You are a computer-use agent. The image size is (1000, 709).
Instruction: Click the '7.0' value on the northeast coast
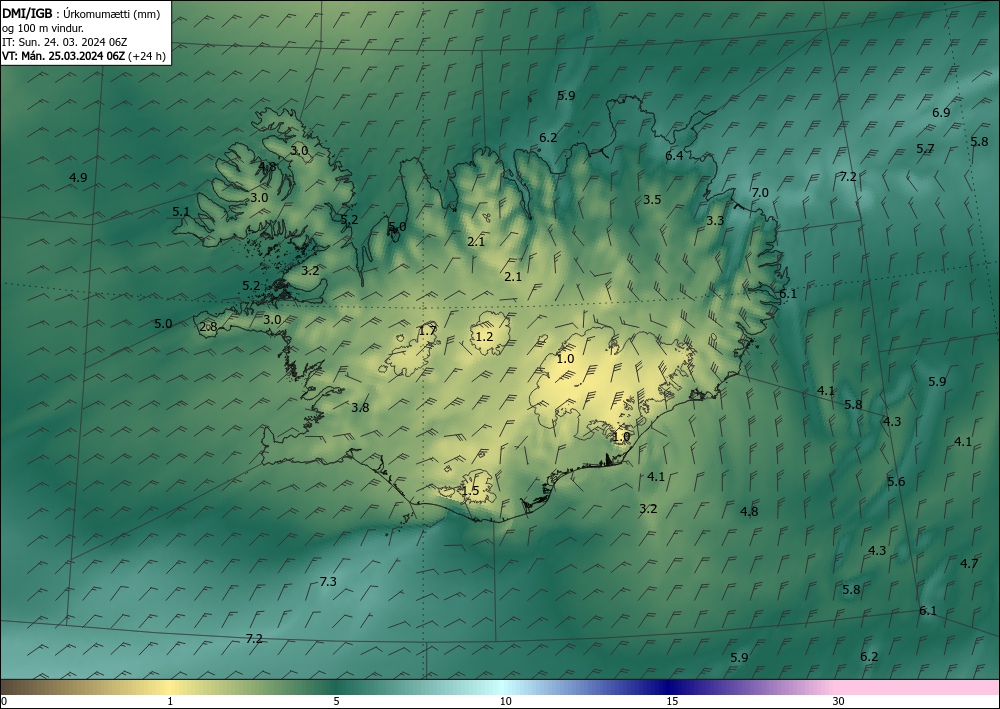click(x=760, y=193)
